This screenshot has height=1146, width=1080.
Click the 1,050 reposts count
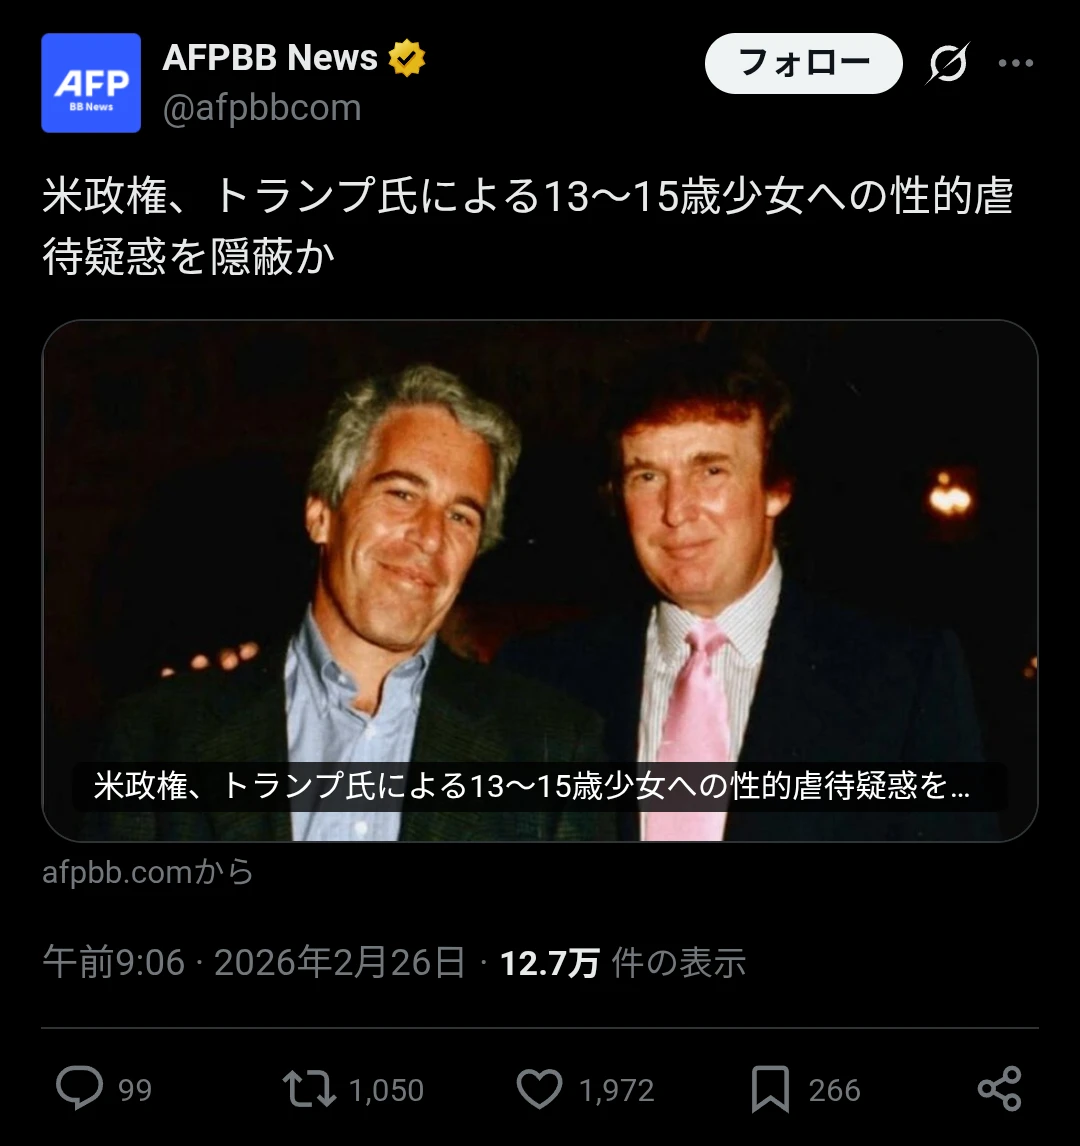point(387,1090)
